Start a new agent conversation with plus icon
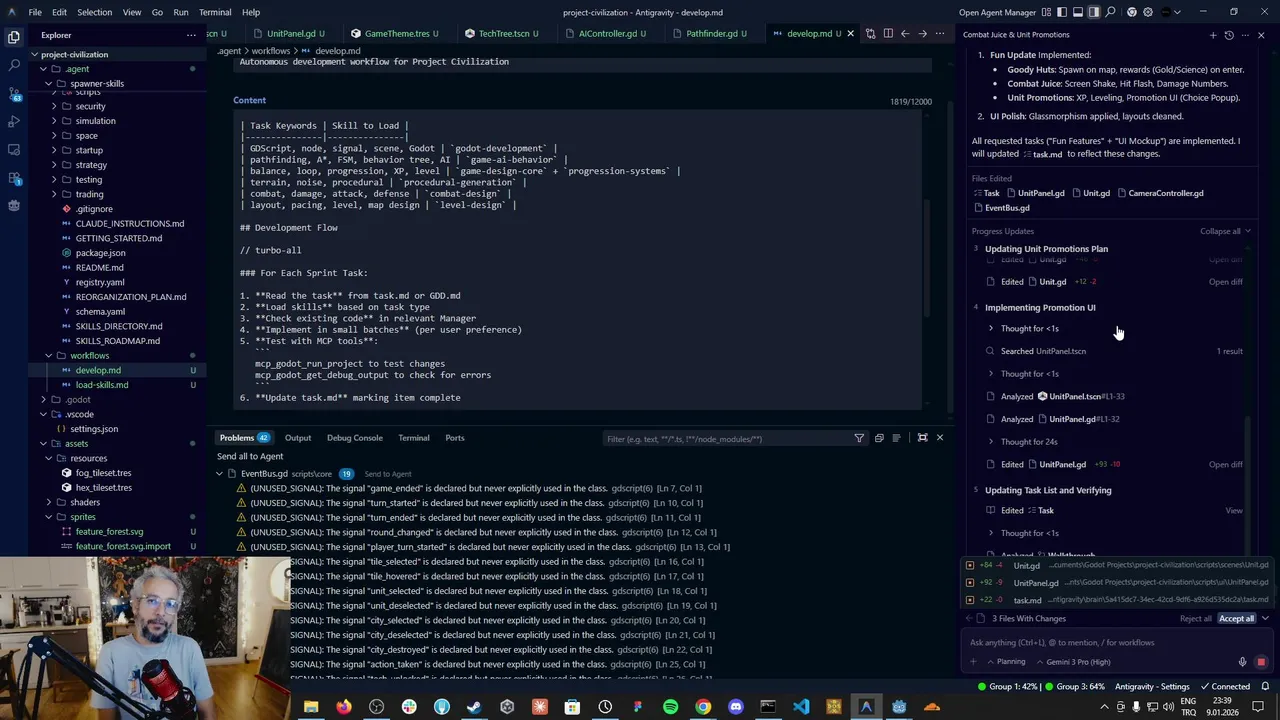The image size is (1280, 720). [x=1213, y=35]
